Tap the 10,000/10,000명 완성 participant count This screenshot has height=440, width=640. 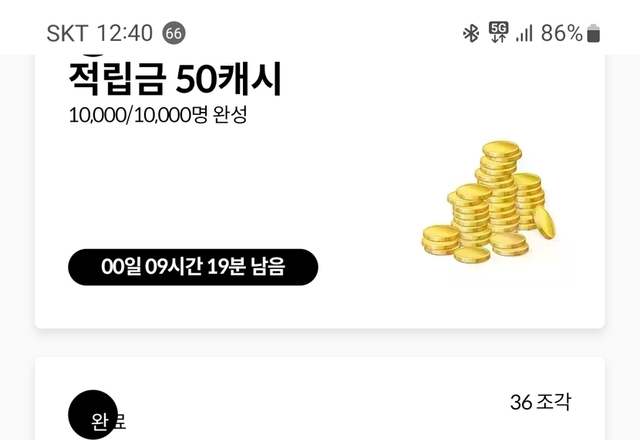tap(158, 115)
